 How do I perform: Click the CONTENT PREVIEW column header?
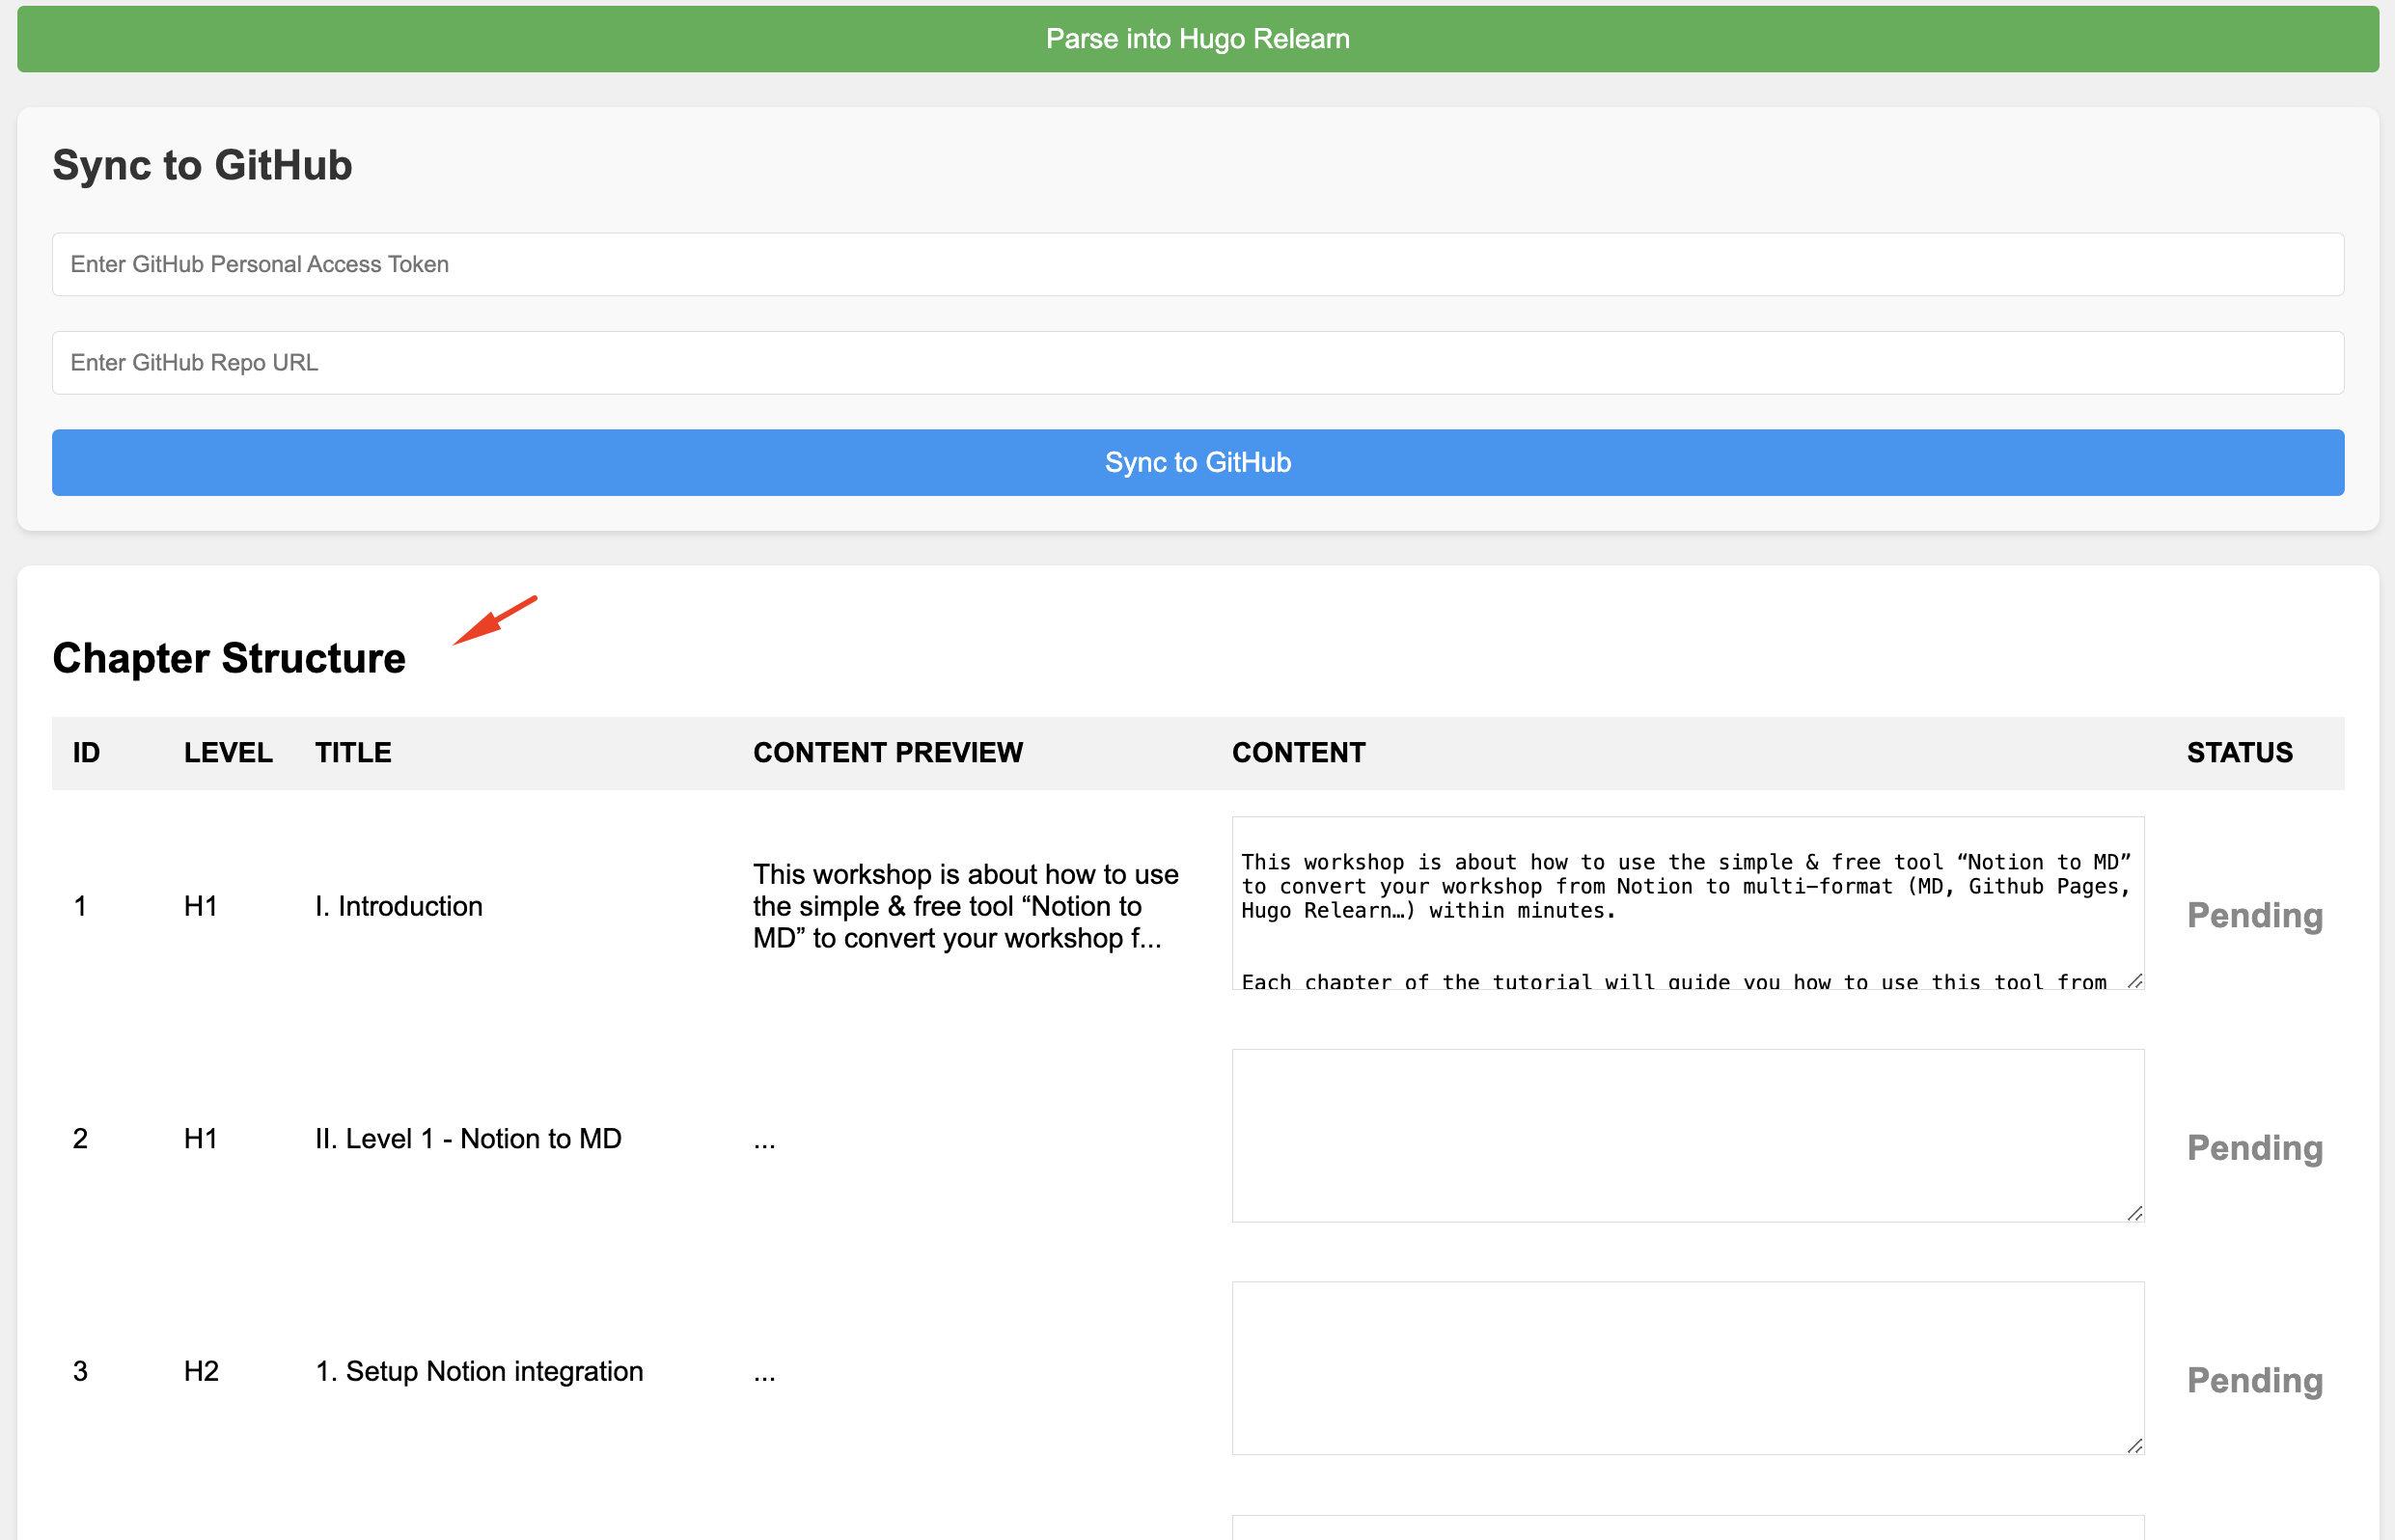887,752
